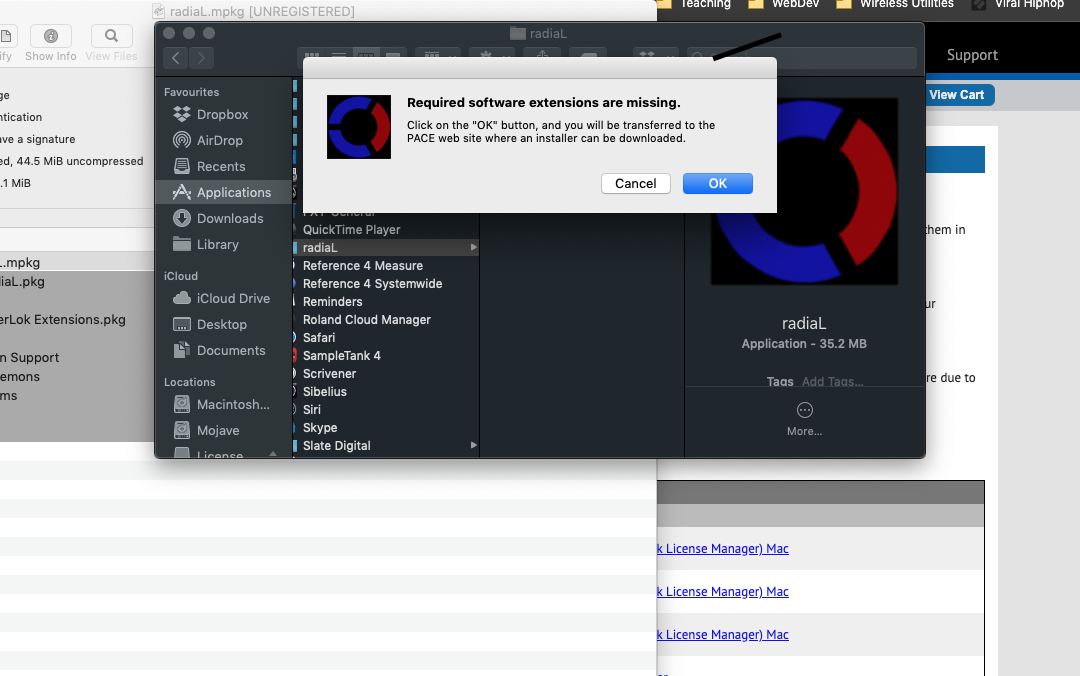Expand the Slate Digital folder arrow
This screenshot has height=676, width=1080.
point(473,445)
